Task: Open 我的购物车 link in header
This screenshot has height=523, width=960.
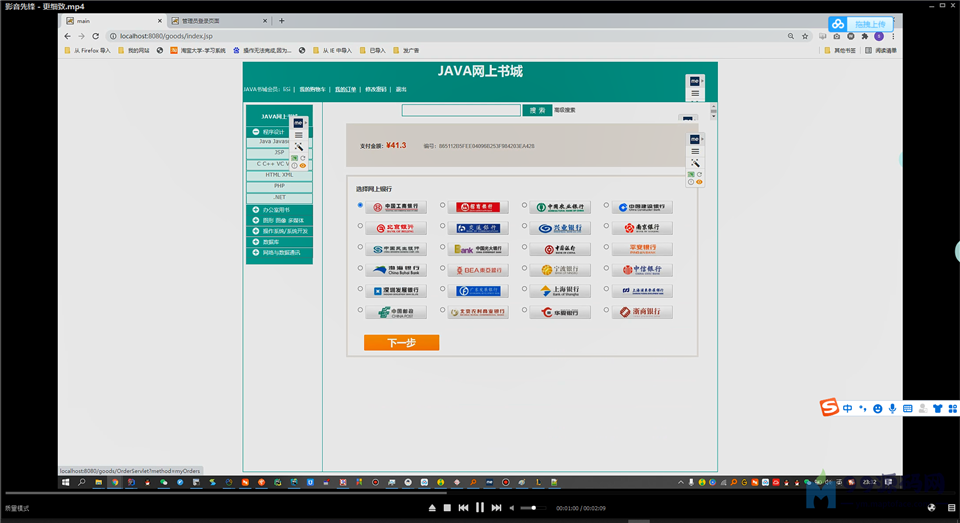Action: click(x=312, y=89)
